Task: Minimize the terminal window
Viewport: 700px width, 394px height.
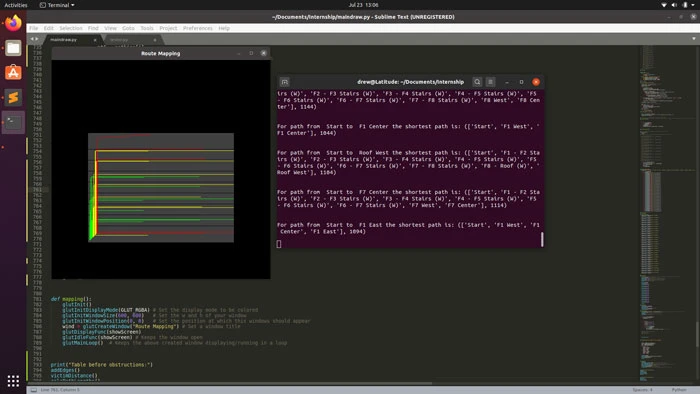Action: coord(507,82)
